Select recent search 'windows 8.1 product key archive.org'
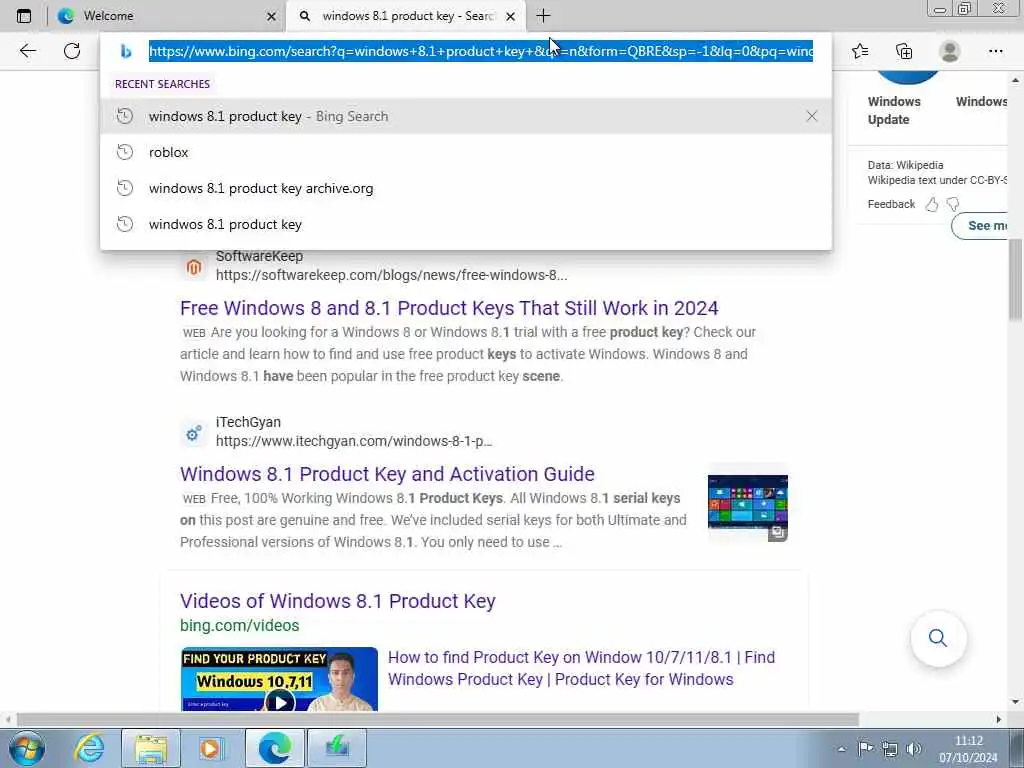 [466, 188]
